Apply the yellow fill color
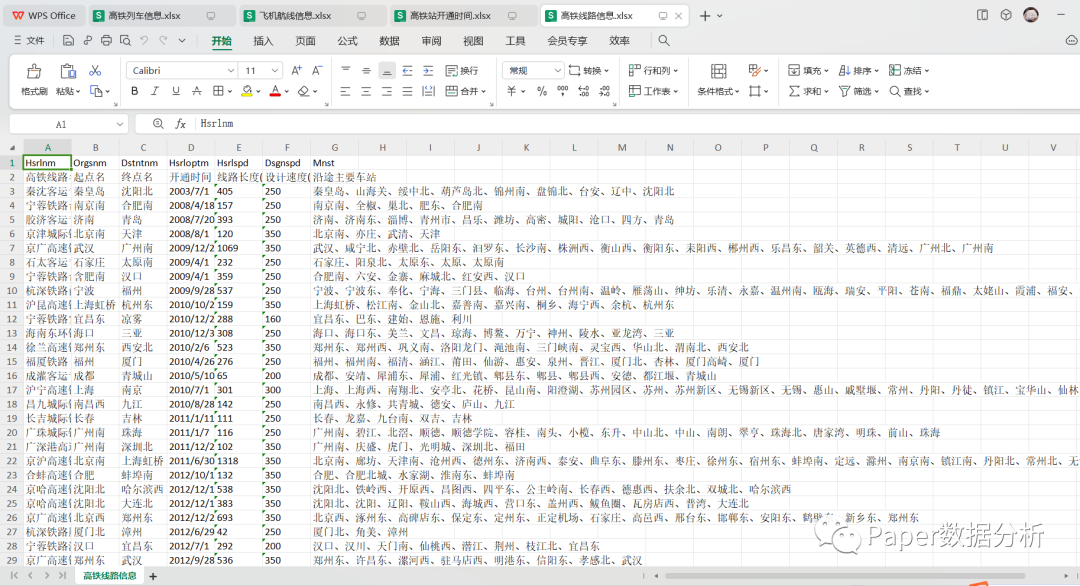The height and width of the screenshot is (586, 1080). (247, 91)
